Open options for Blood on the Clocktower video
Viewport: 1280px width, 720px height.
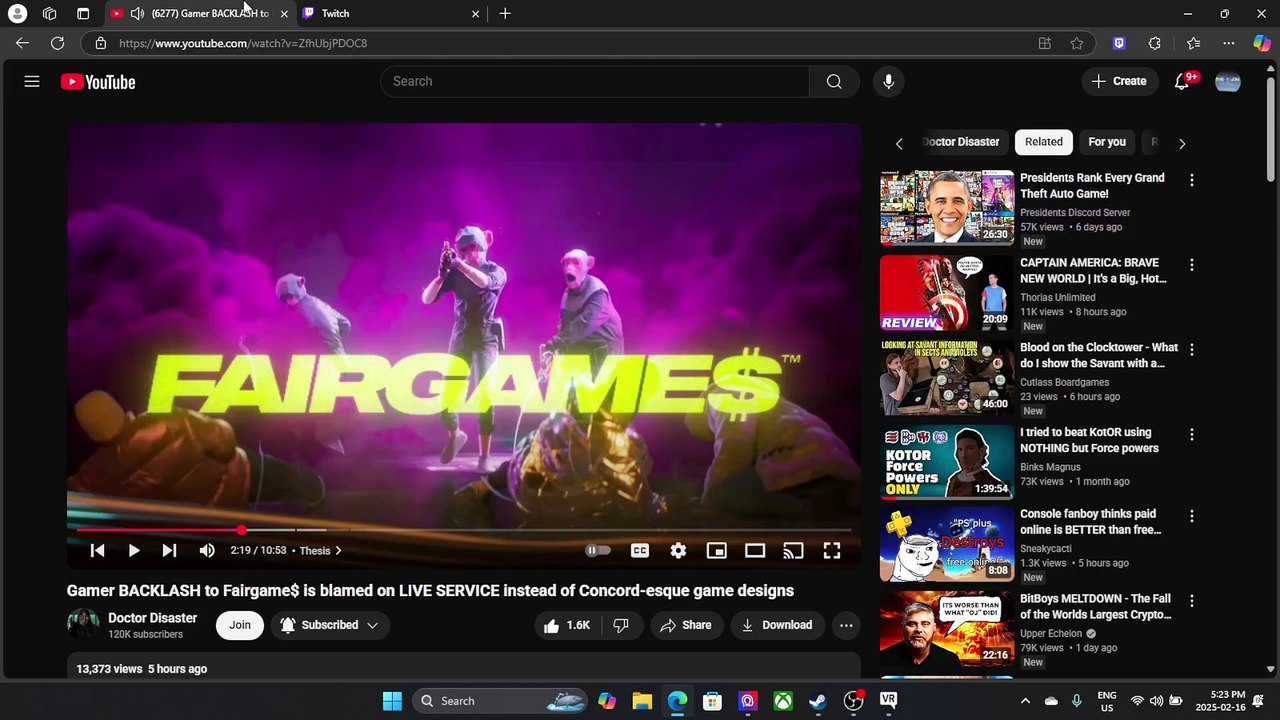point(1191,350)
